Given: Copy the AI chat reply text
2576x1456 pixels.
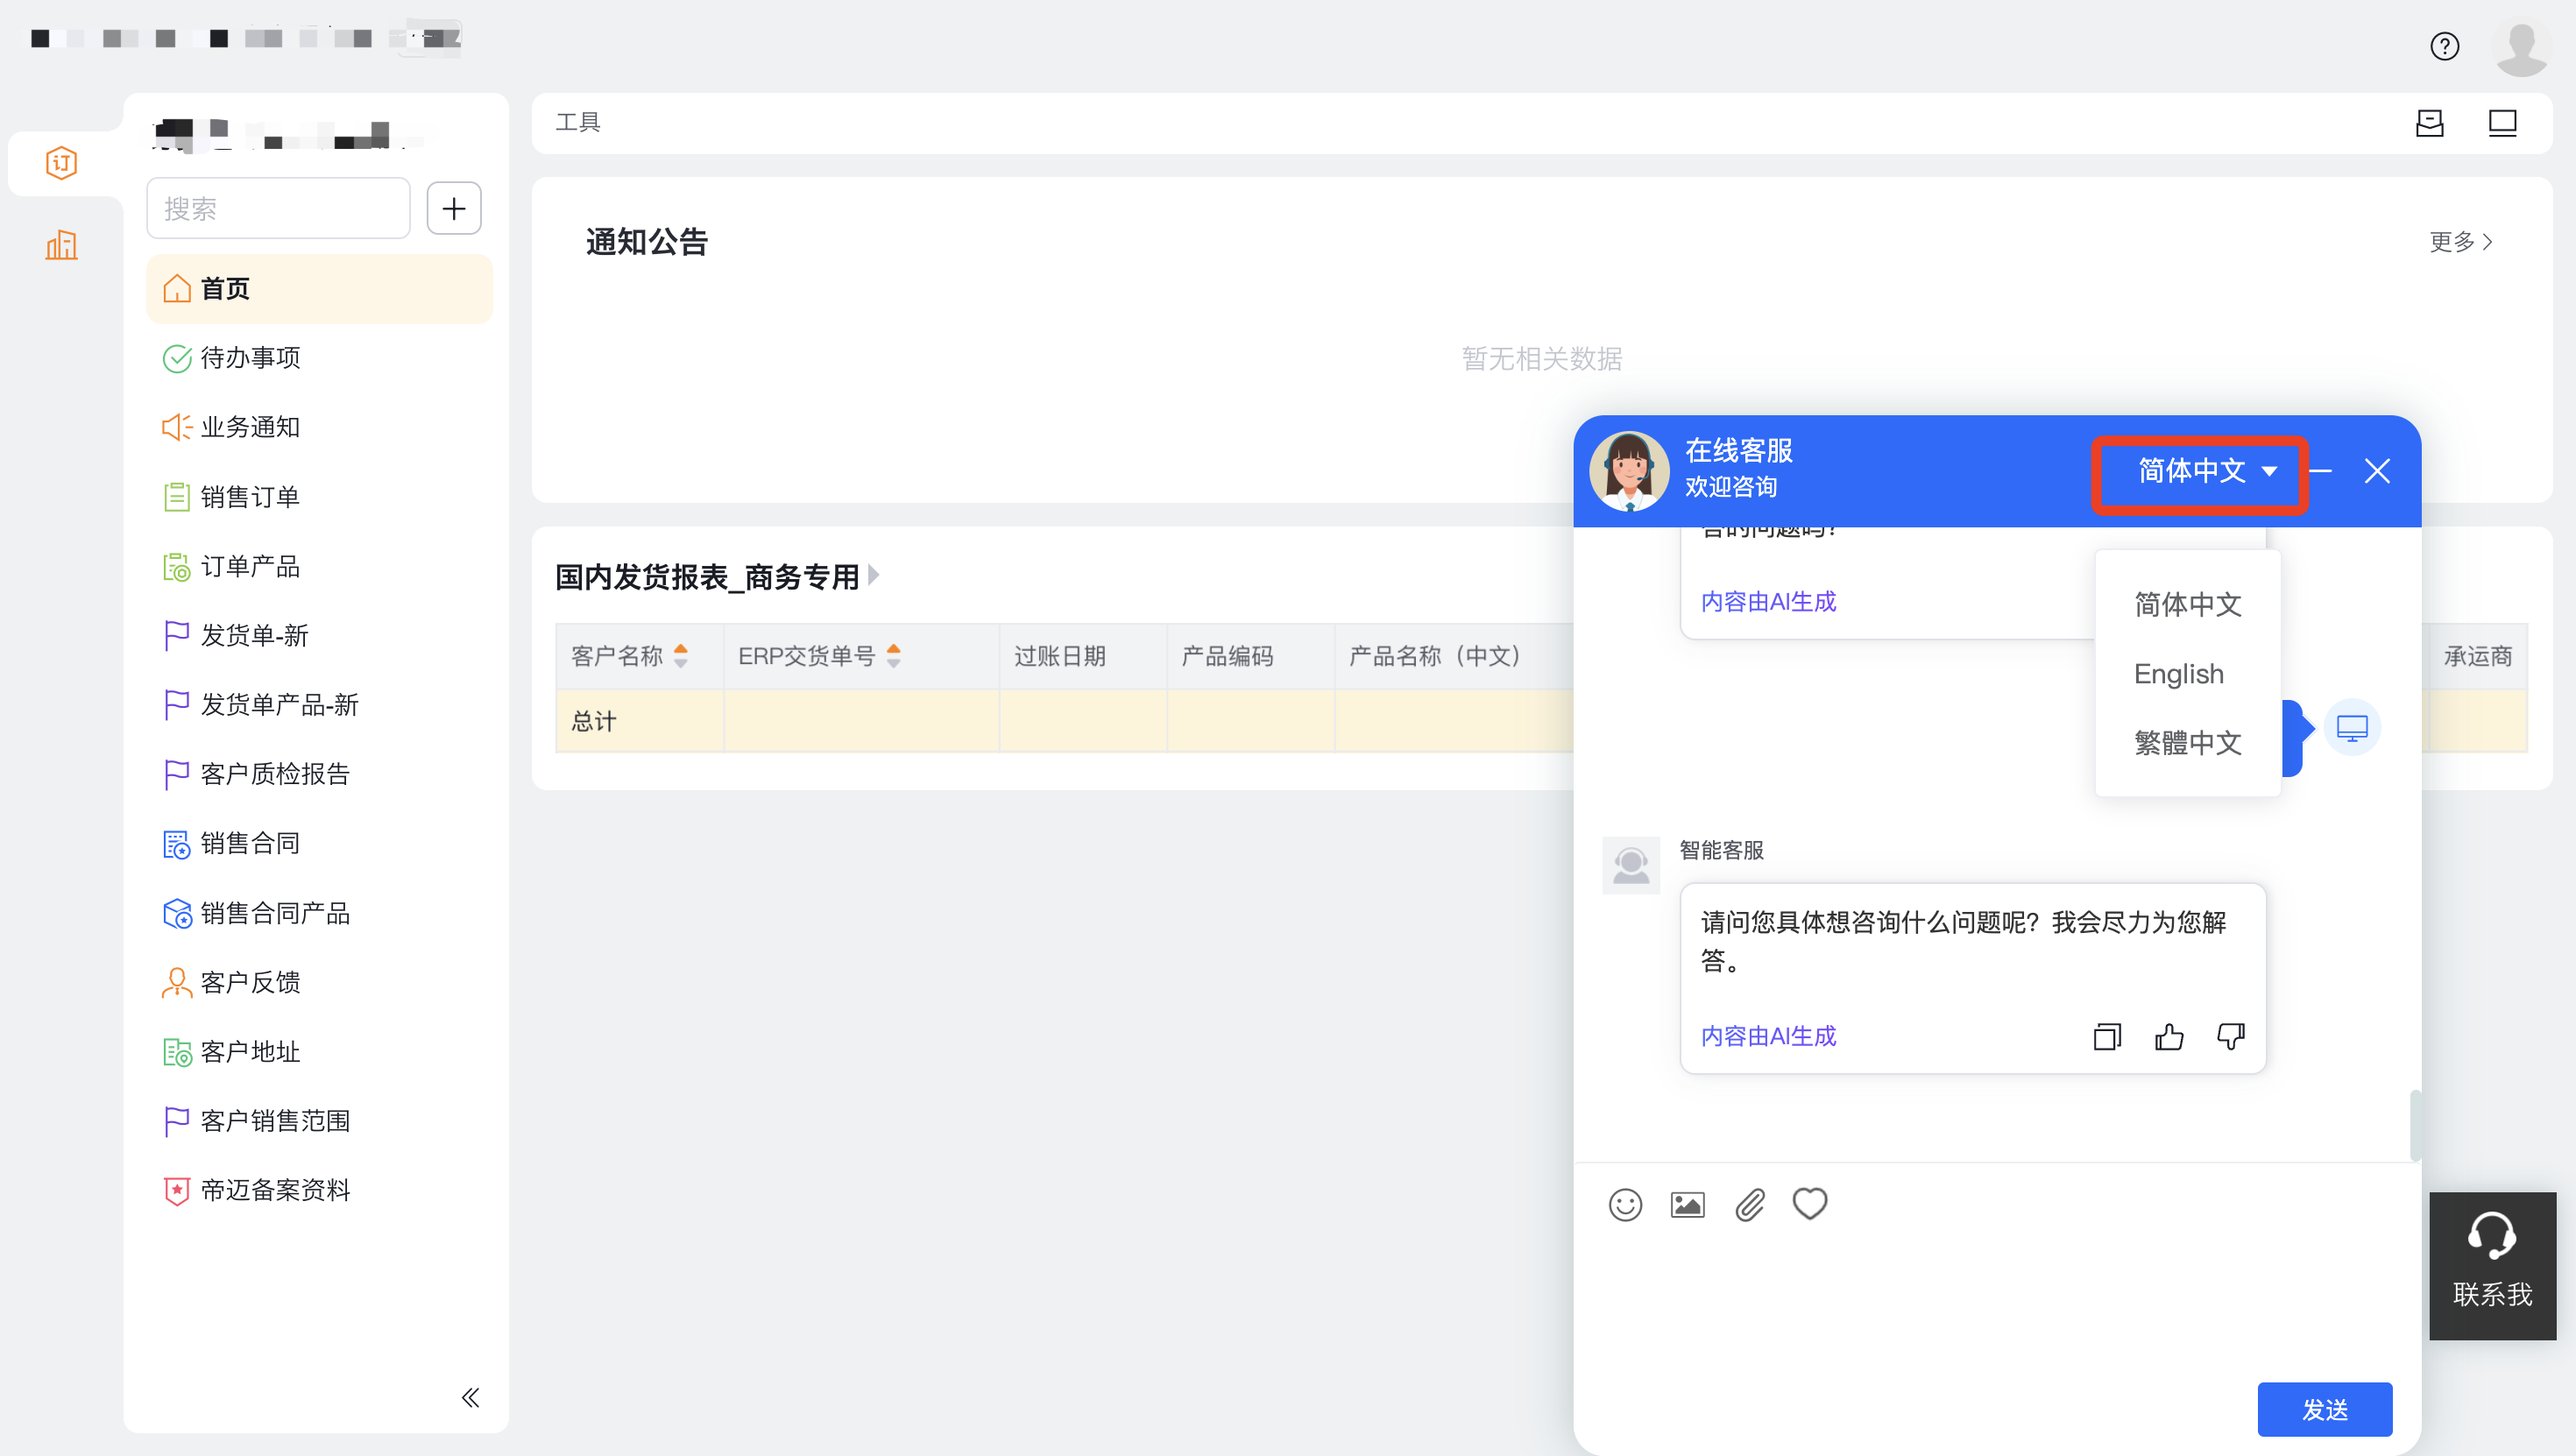Looking at the screenshot, I should [x=2106, y=1036].
